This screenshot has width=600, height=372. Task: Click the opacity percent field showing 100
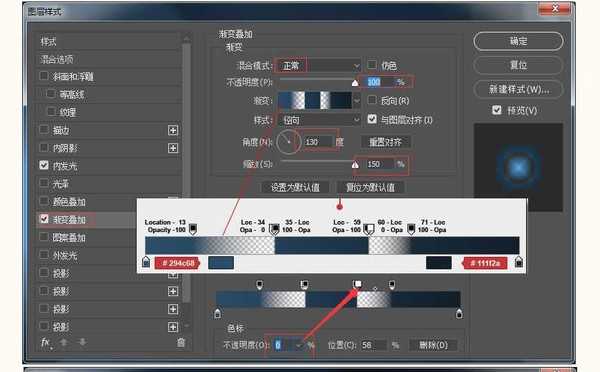tap(380, 82)
